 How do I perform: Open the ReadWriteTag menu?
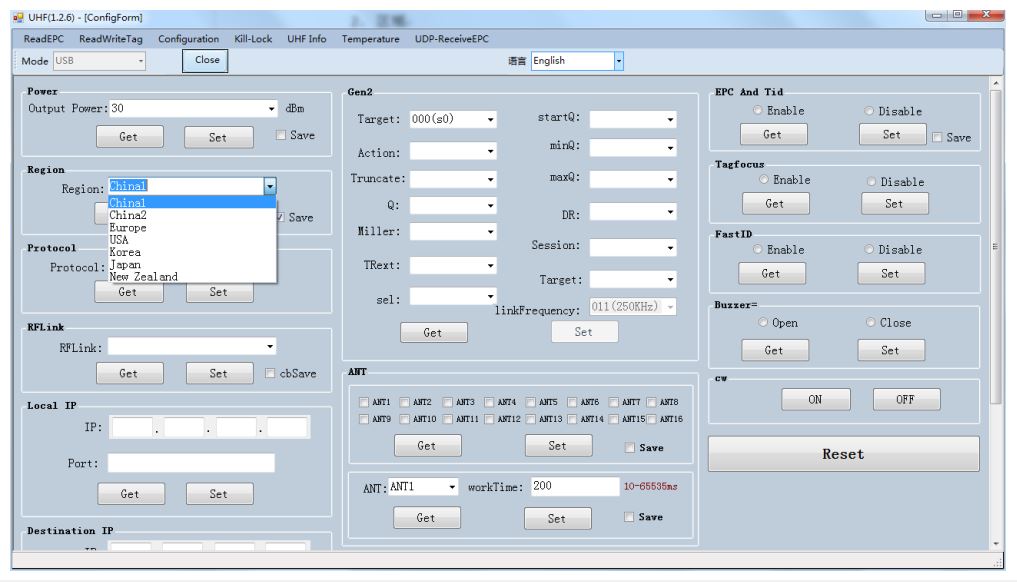click(x=110, y=39)
